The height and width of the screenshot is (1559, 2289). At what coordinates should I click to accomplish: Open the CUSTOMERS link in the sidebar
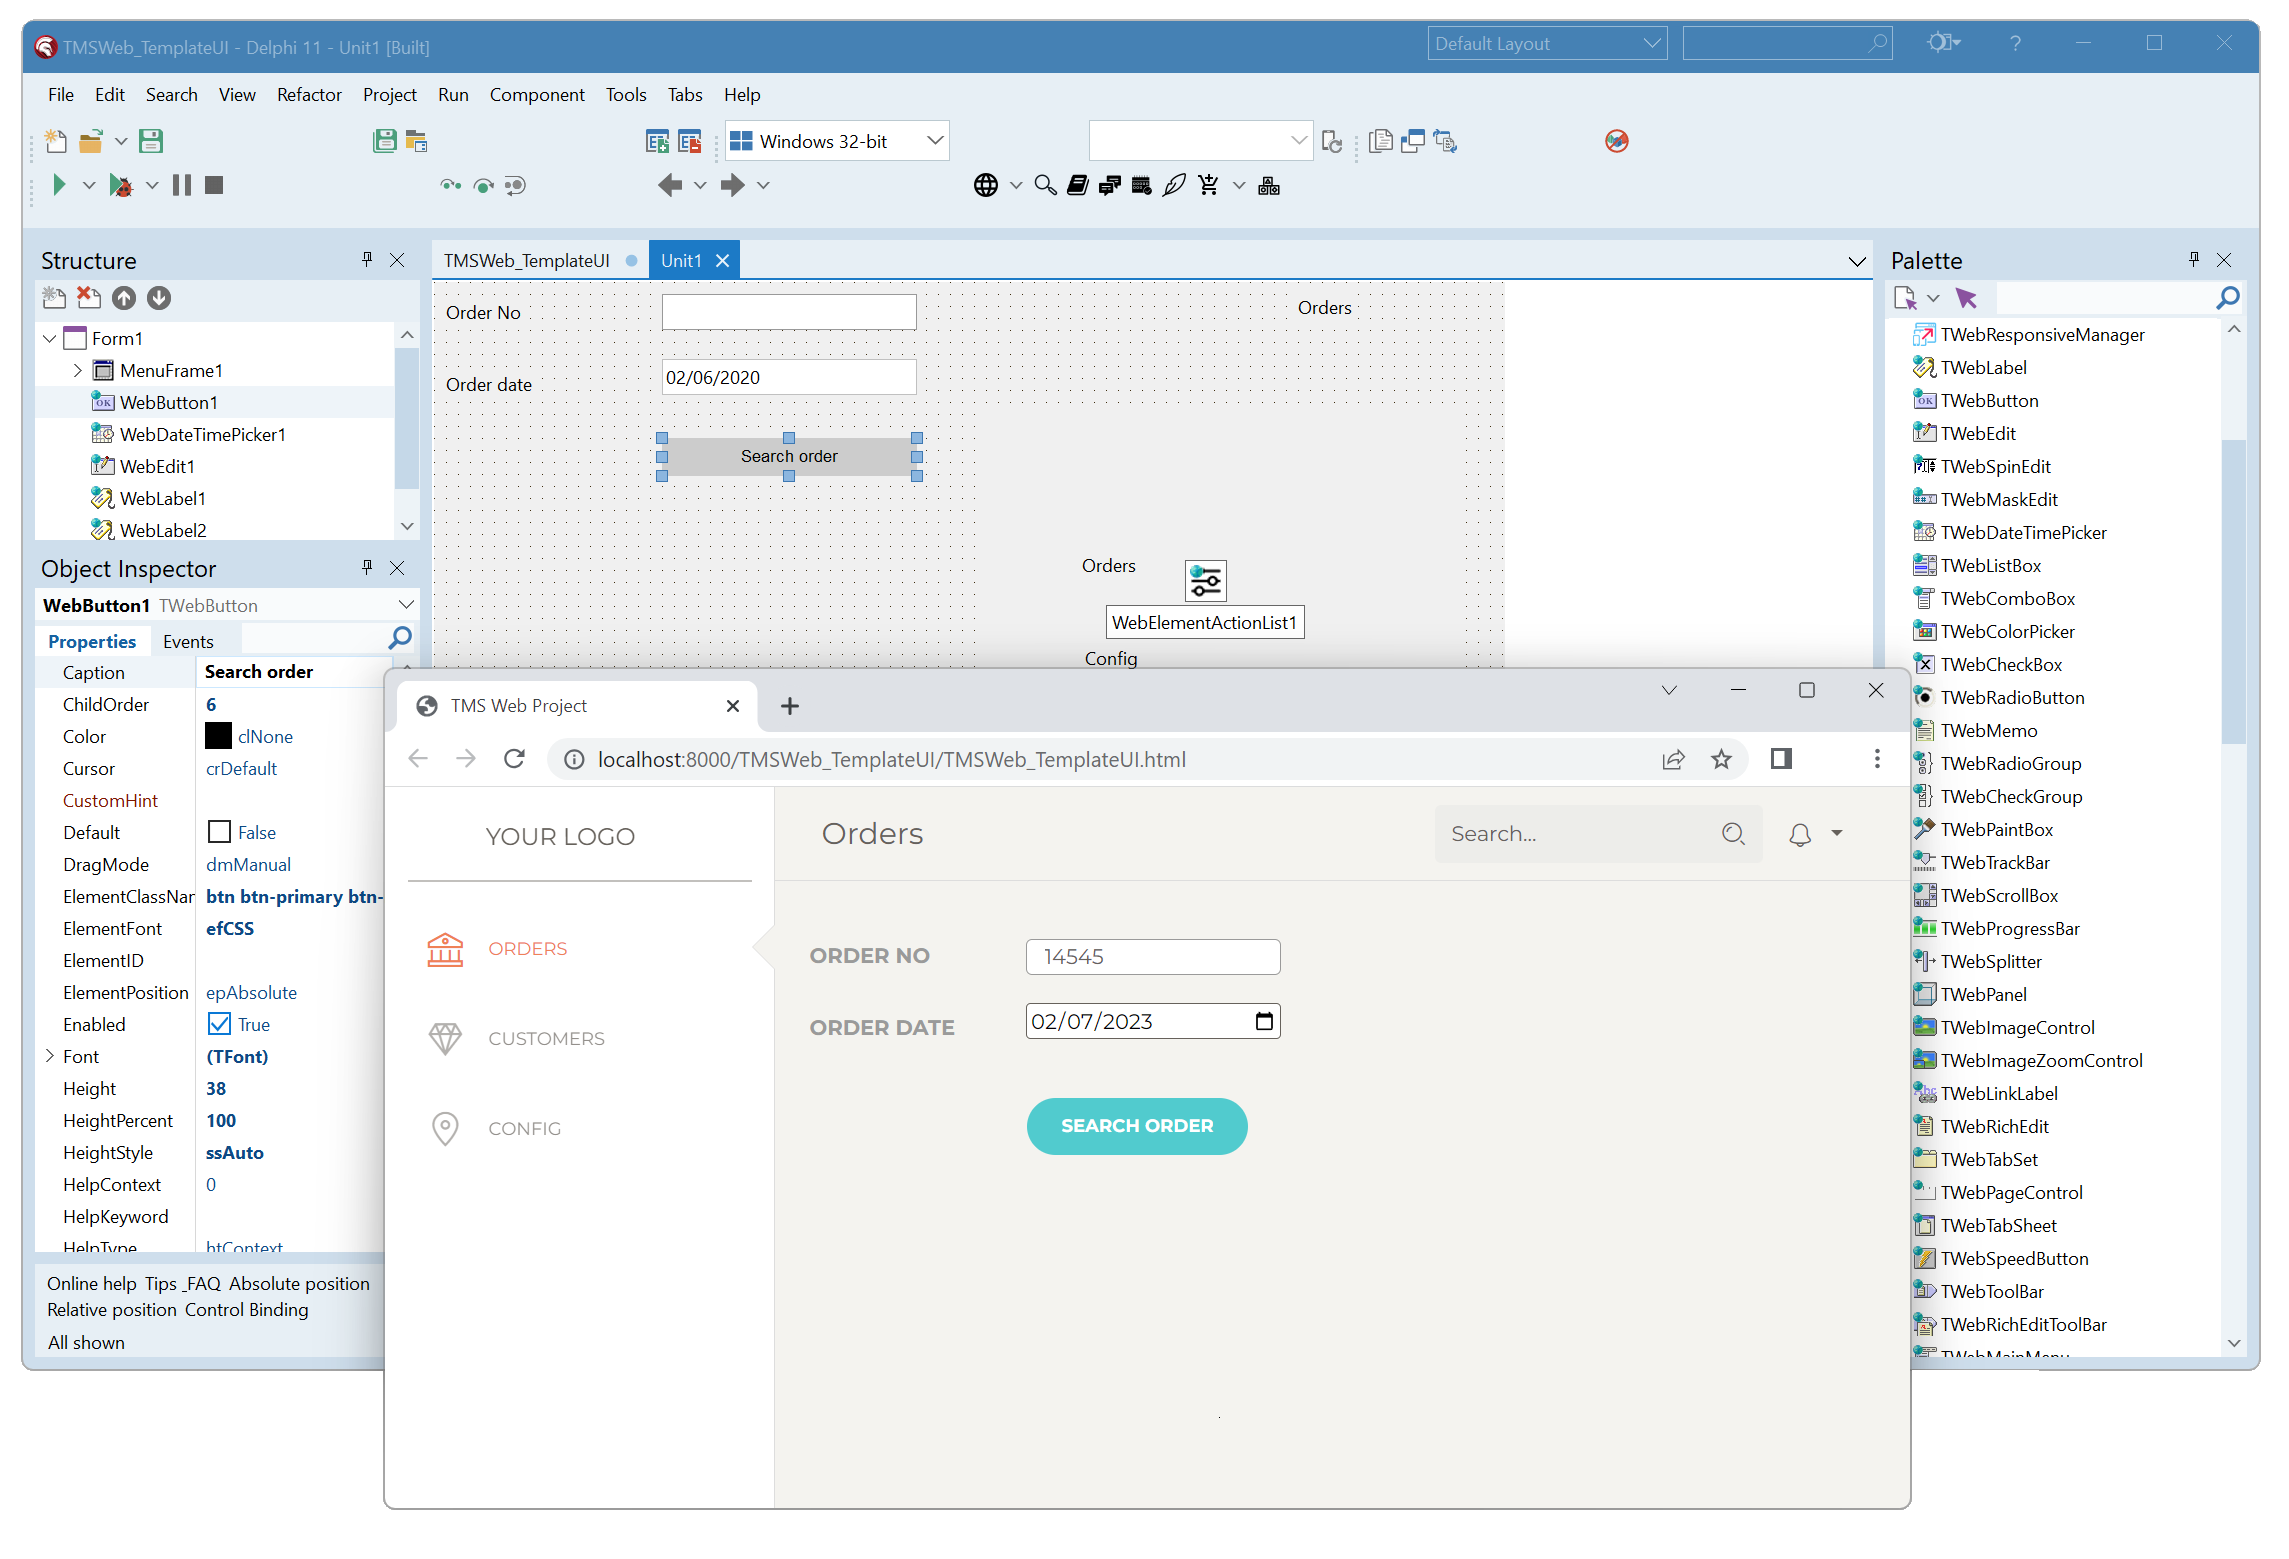pos(546,1038)
